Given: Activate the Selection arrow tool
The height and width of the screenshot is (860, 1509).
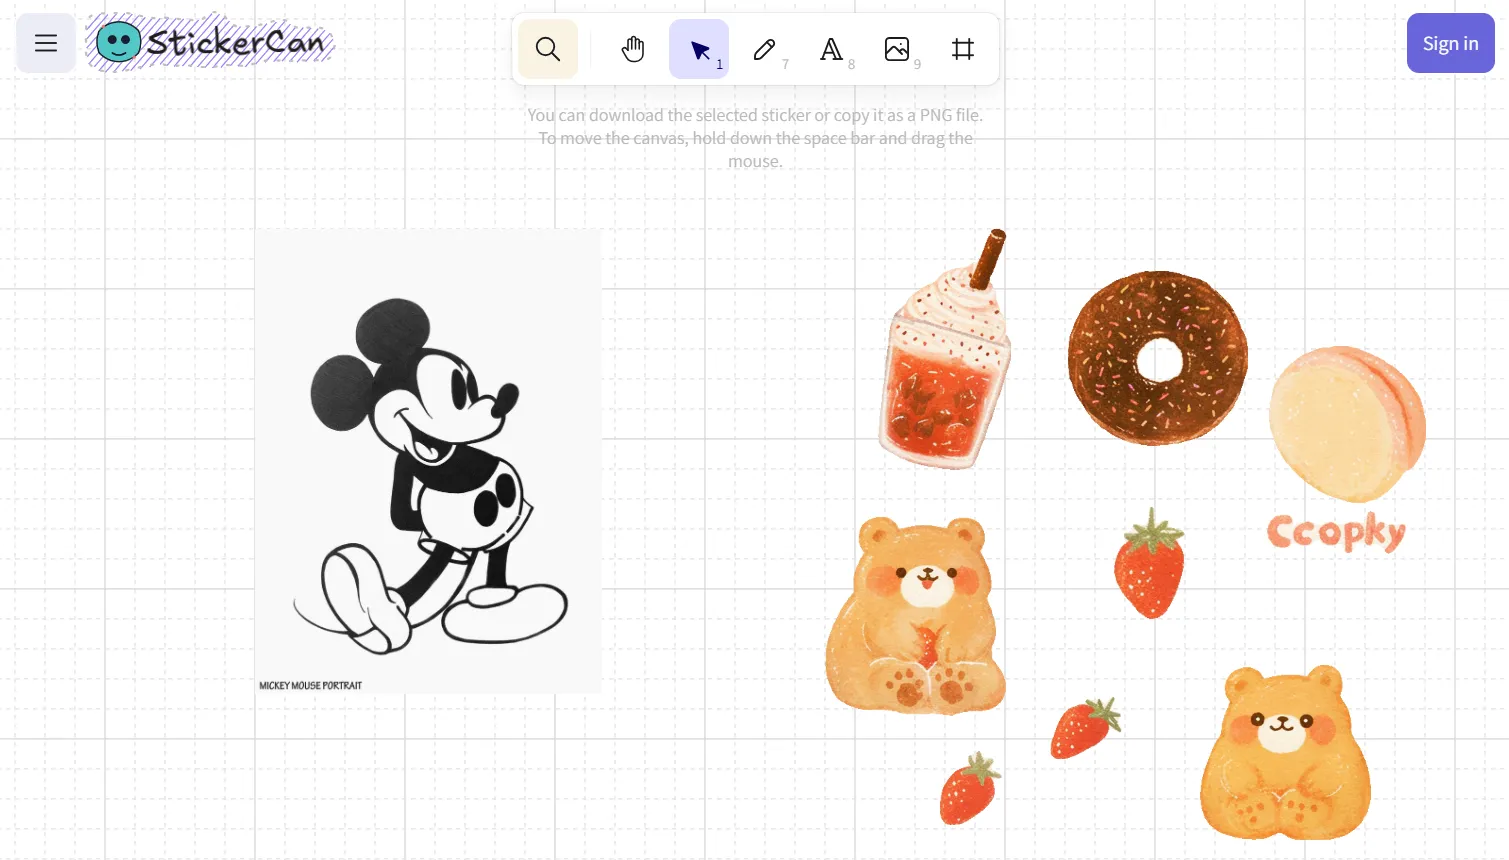Looking at the screenshot, I should click(699, 49).
